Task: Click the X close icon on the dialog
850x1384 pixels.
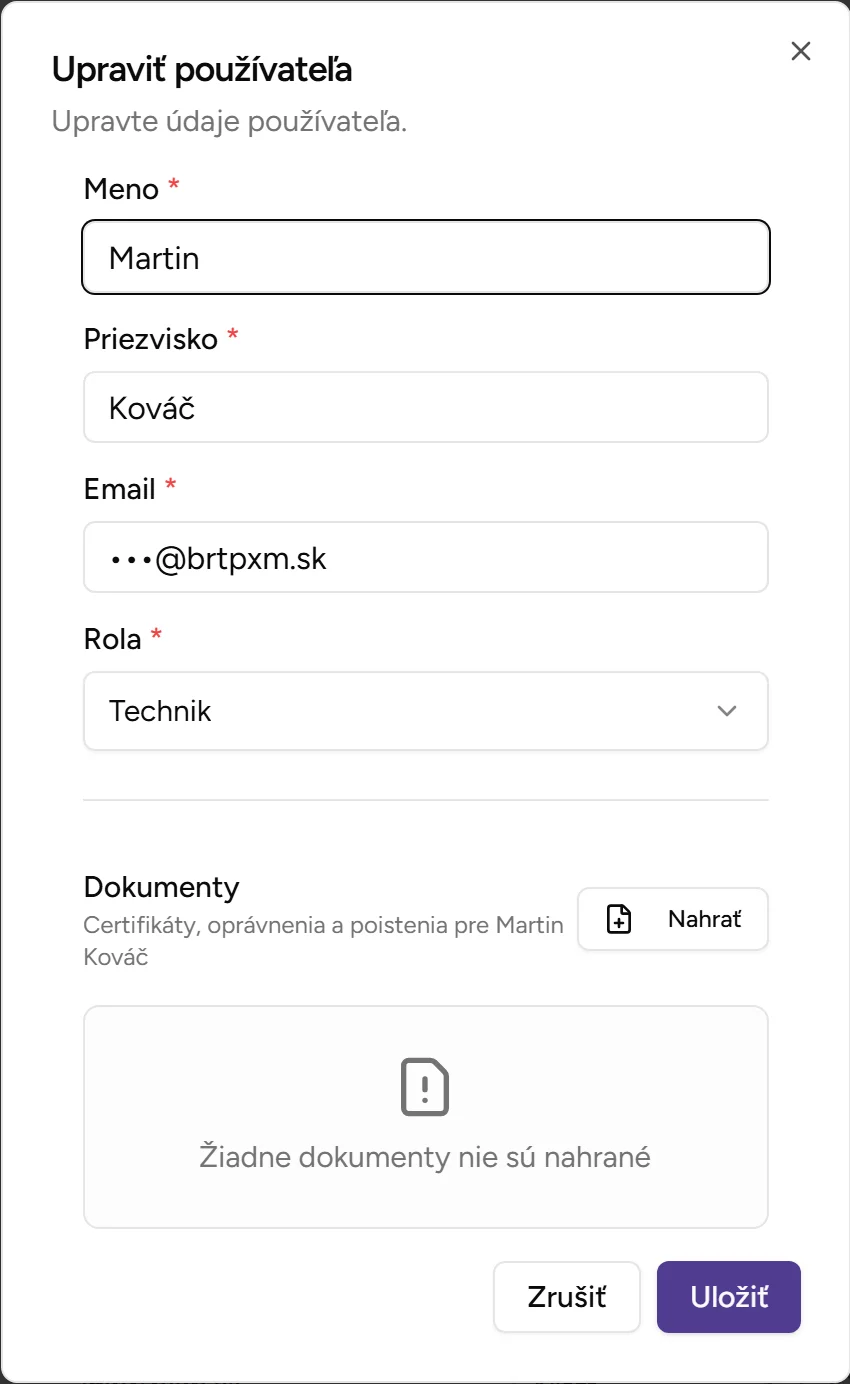Action: [x=800, y=51]
